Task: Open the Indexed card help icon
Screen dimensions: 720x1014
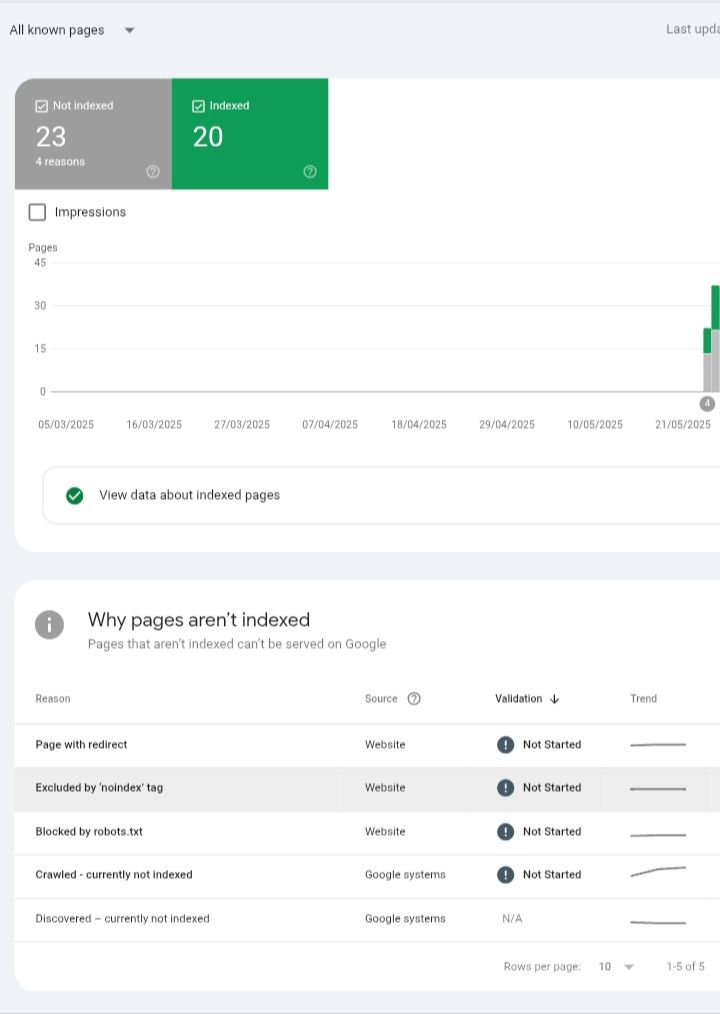Action: (x=310, y=171)
